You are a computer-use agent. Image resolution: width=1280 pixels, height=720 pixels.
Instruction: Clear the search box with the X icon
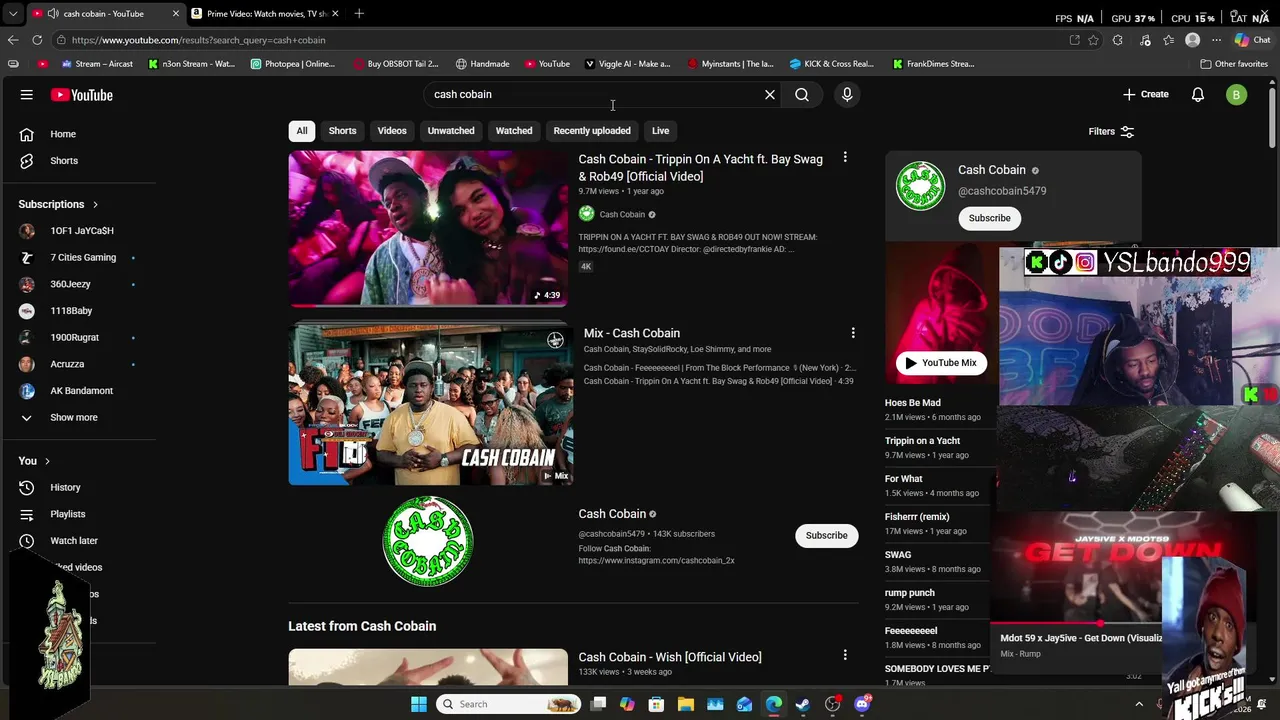coord(770,95)
